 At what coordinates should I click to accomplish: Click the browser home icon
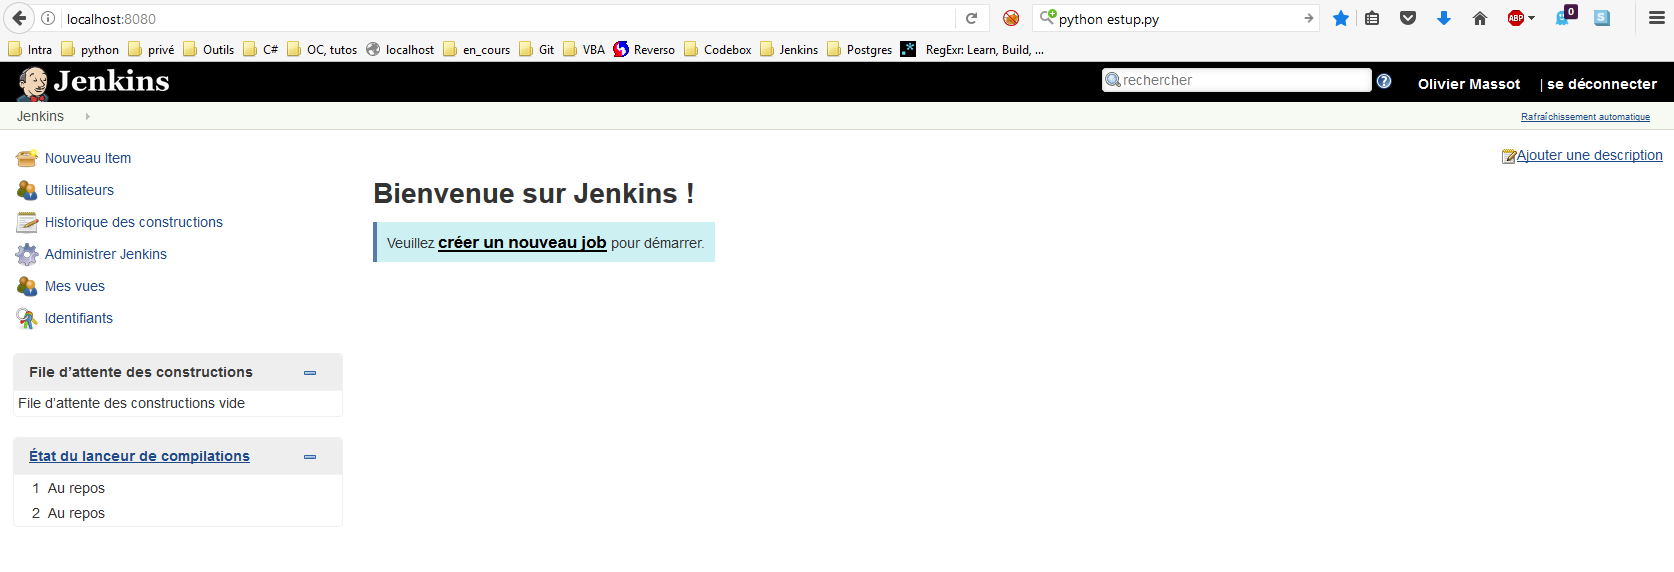click(1480, 18)
